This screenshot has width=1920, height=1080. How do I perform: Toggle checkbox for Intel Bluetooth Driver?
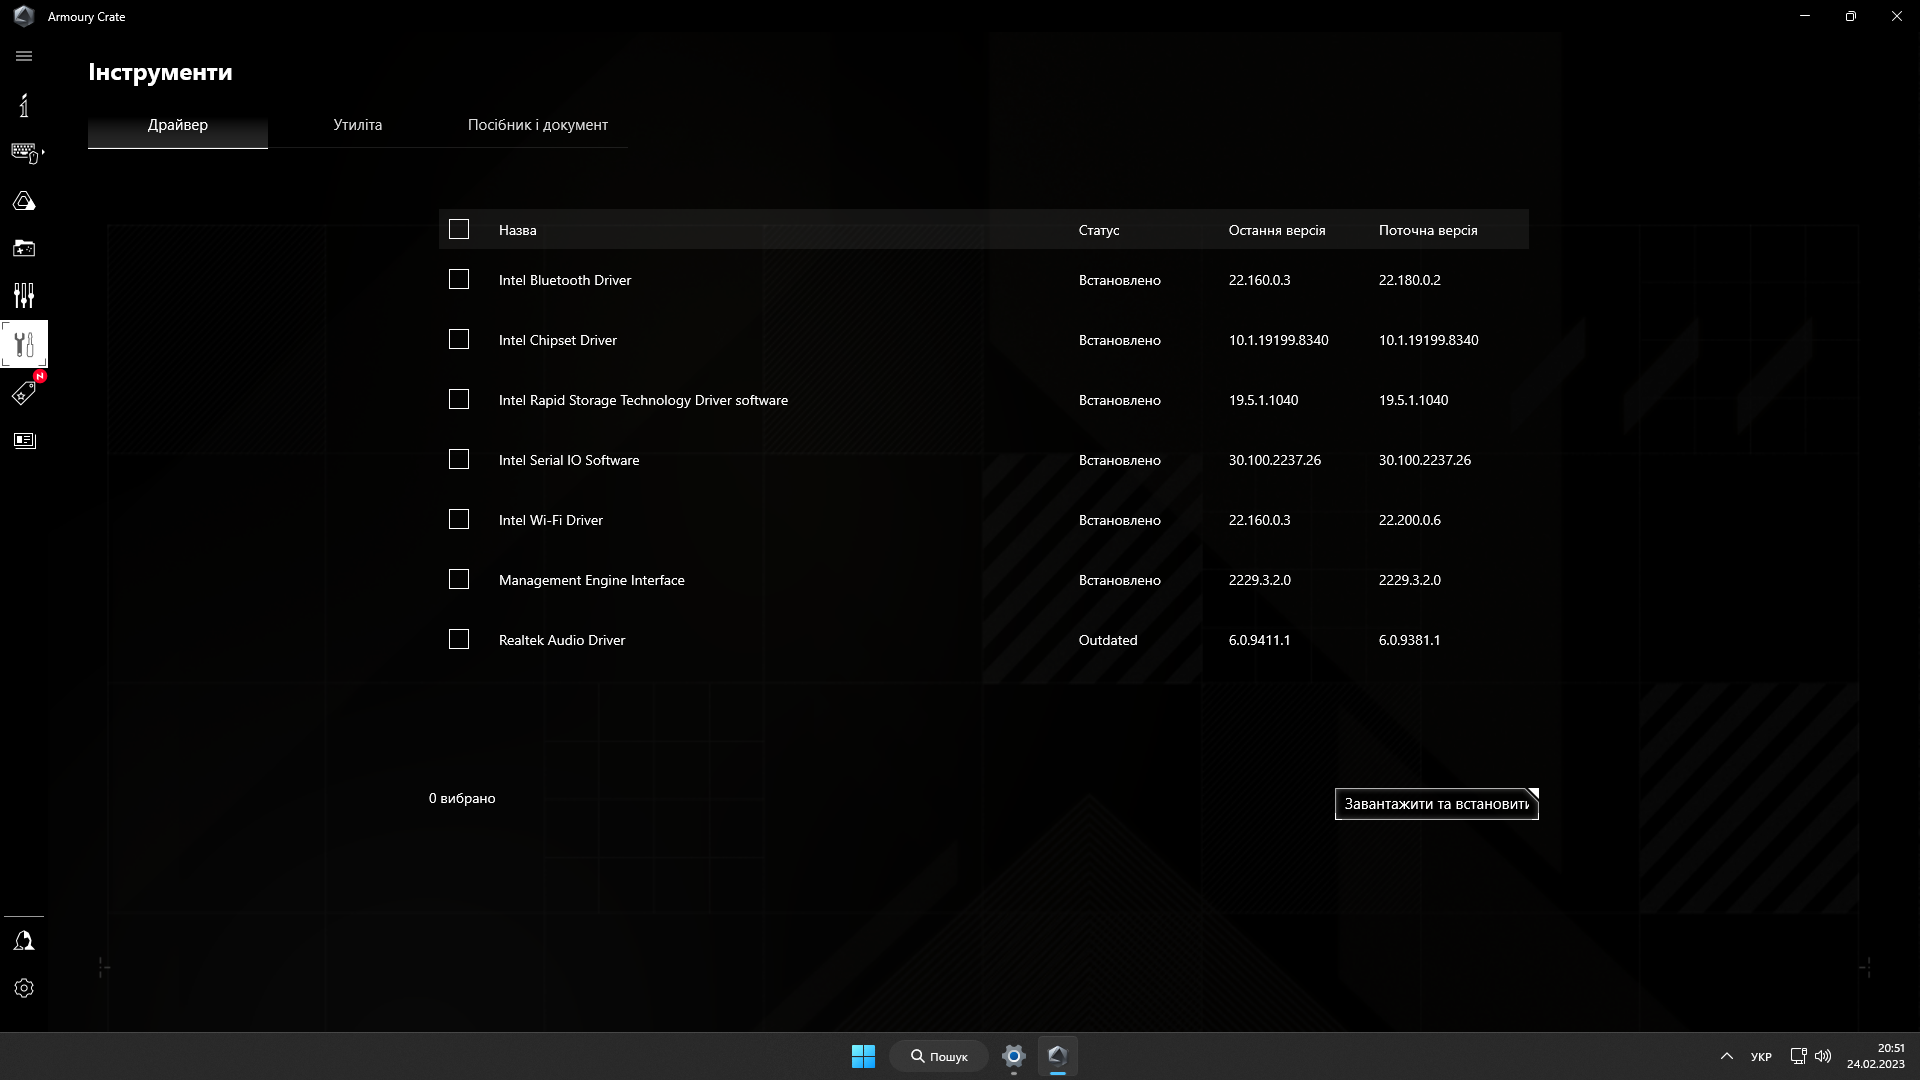pos(459,280)
